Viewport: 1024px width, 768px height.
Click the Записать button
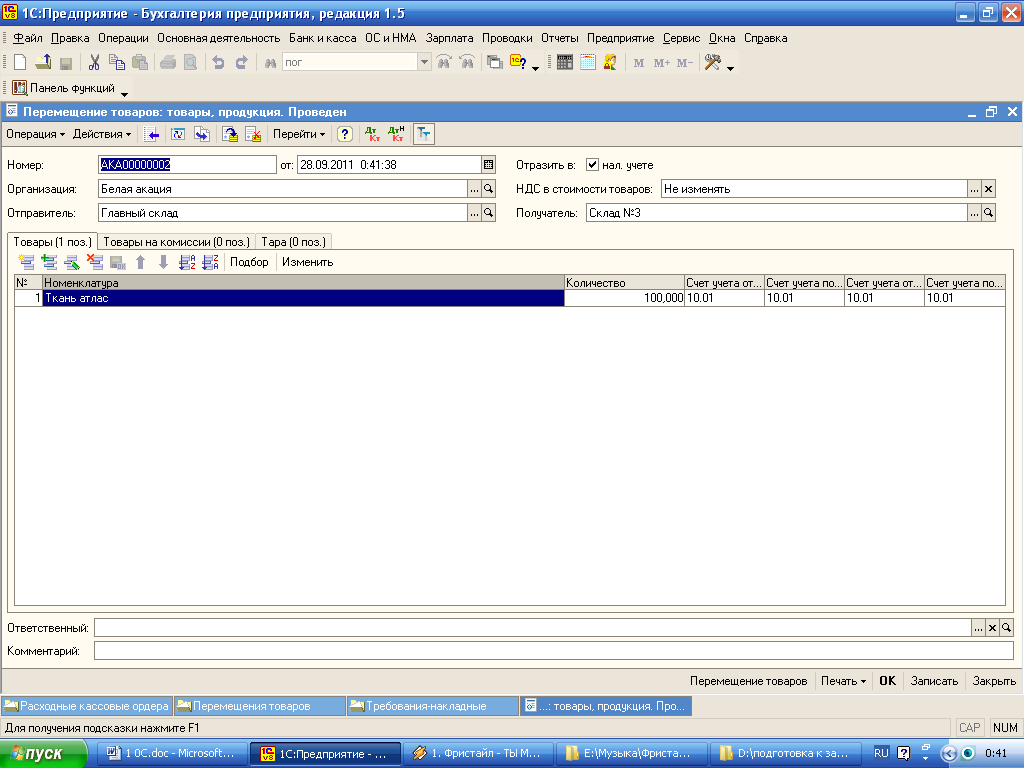(x=935, y=681)
